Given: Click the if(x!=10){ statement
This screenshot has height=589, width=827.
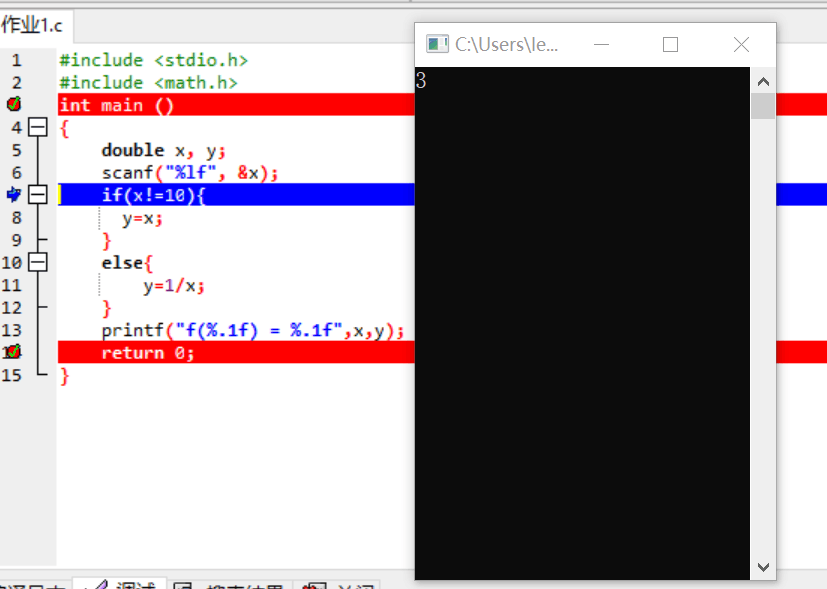Looking at the screenshot, I should tap(153, 196).
